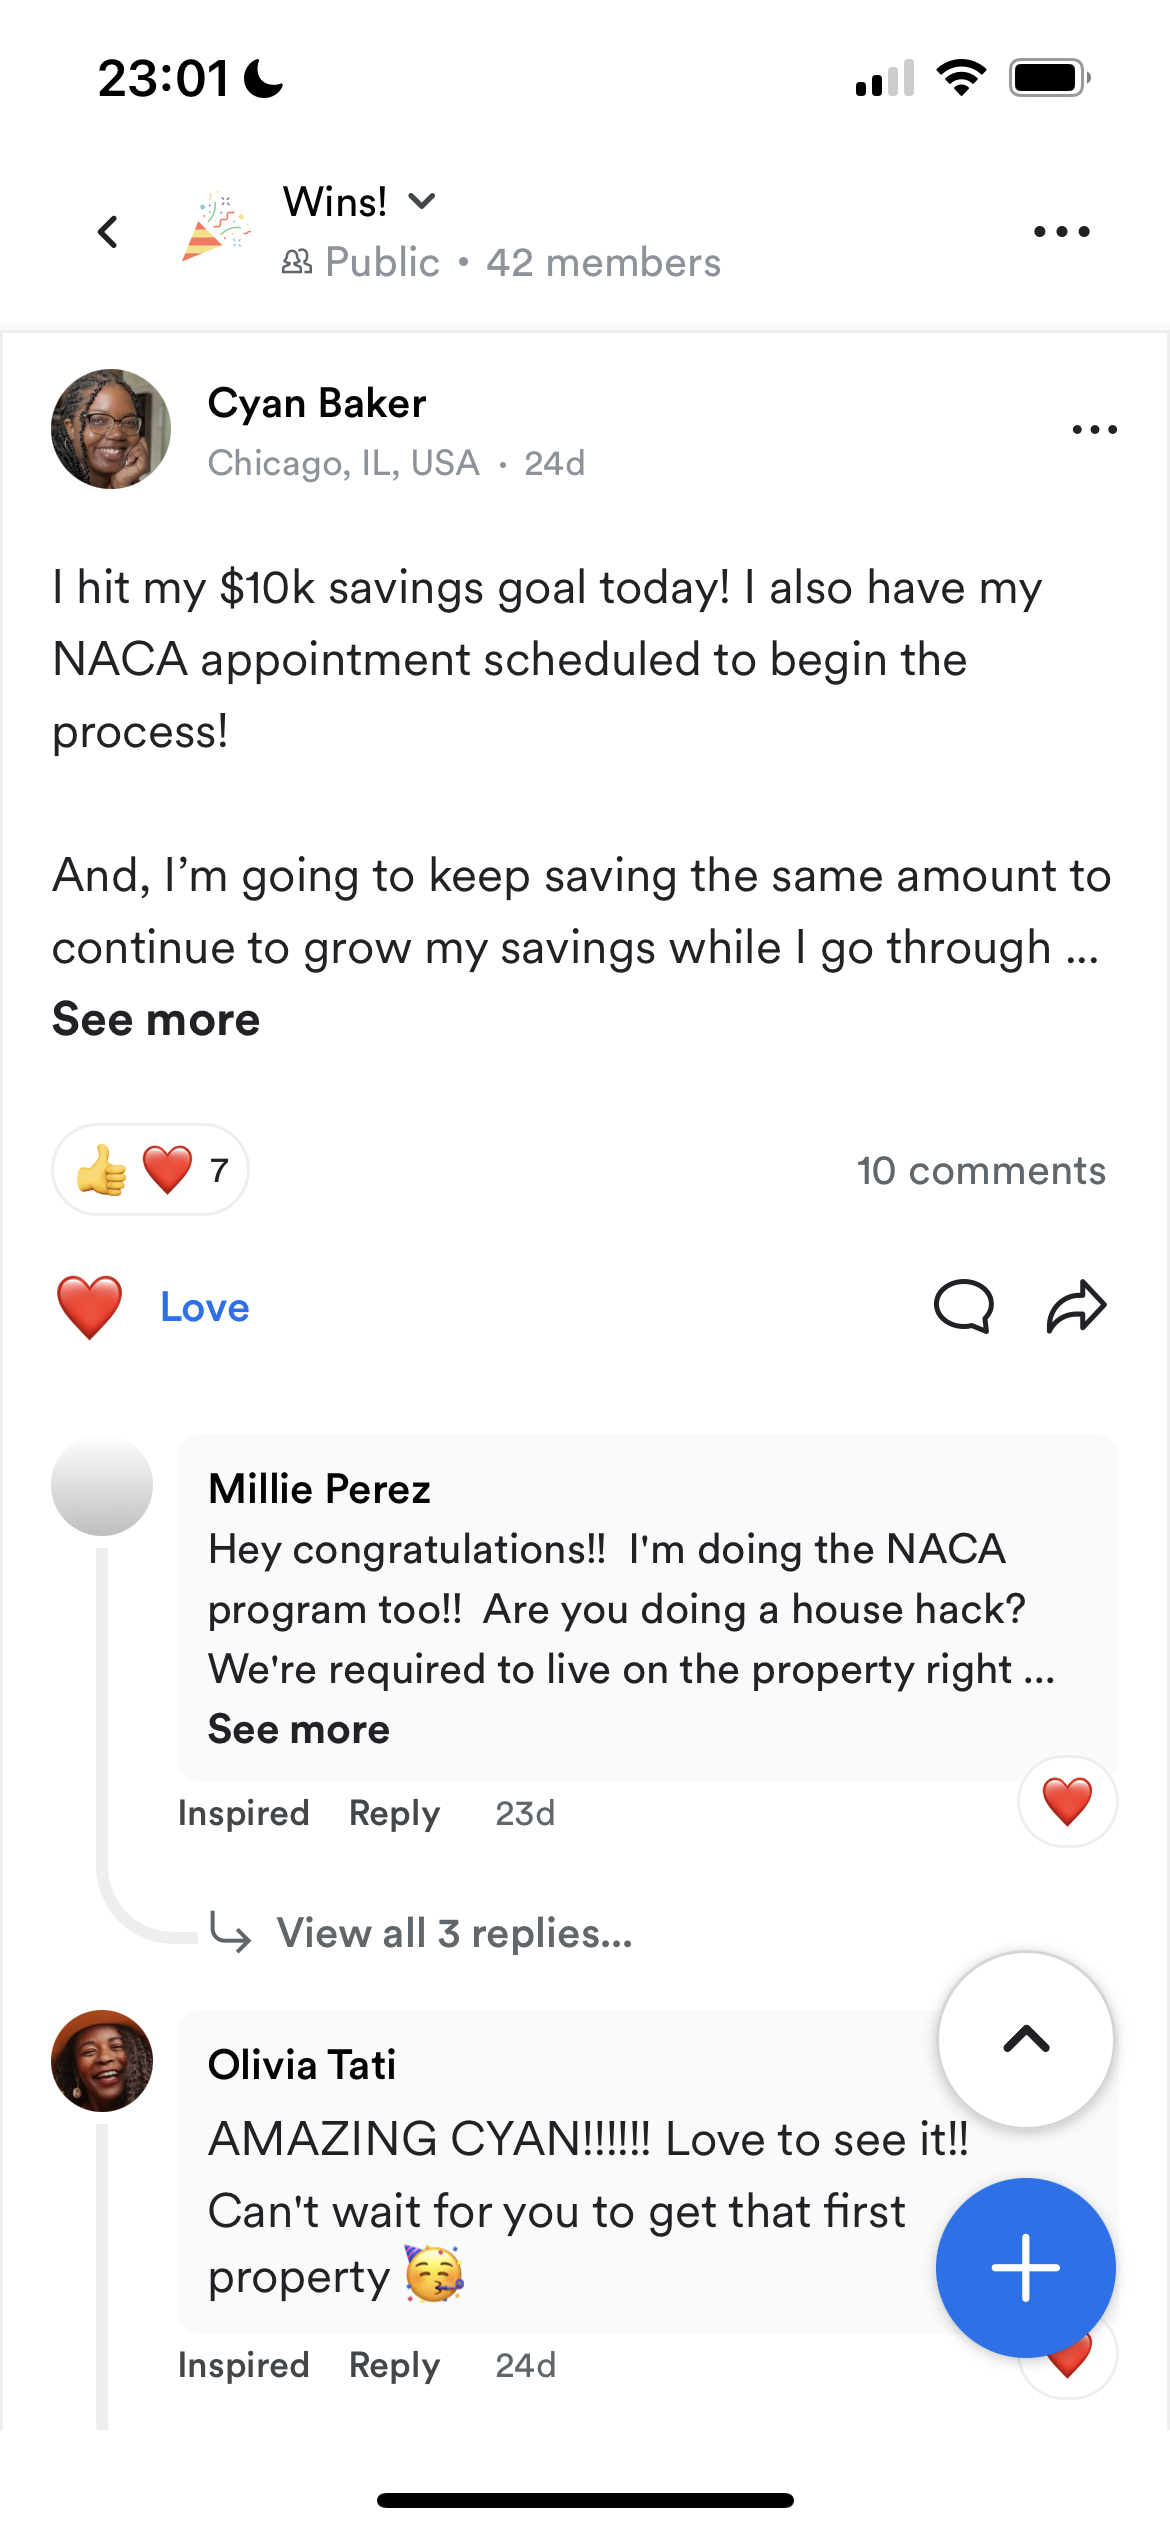Tap the blue plus create button
1170x2532 pixels.
tap(1026, 2268)
